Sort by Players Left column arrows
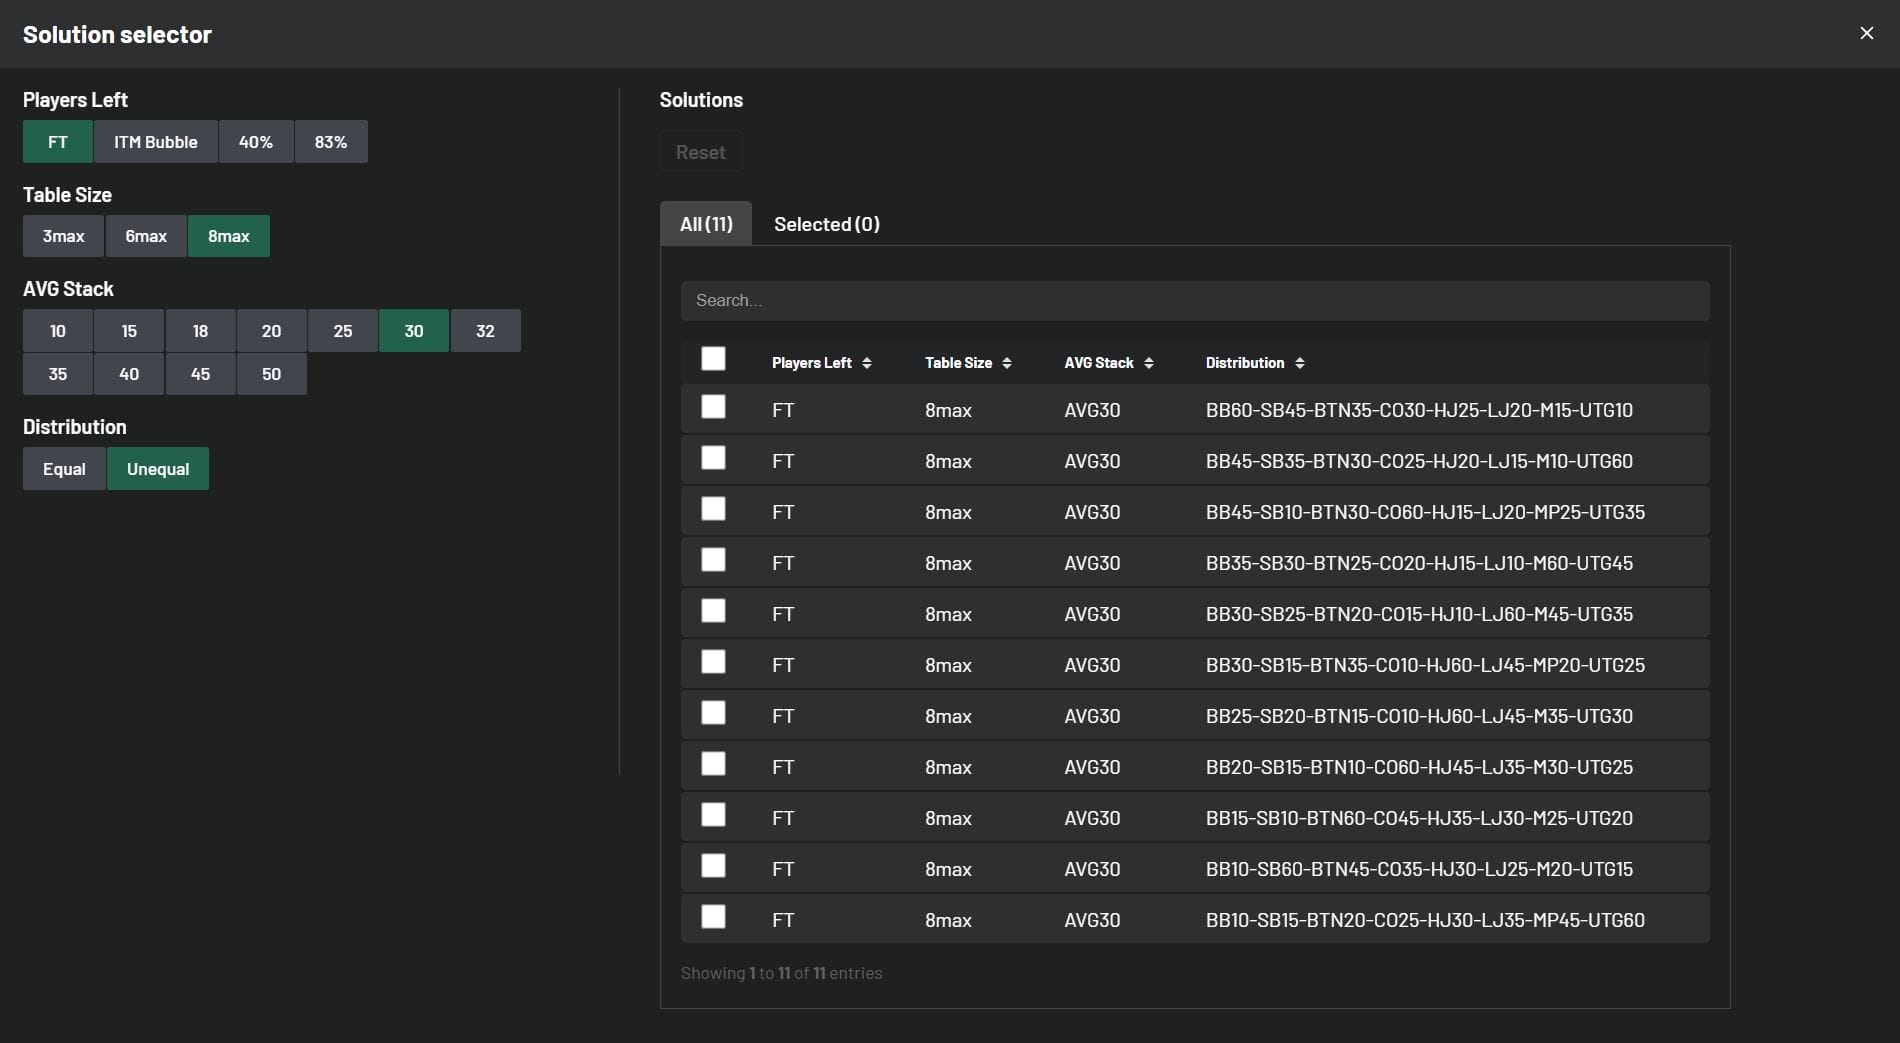1900x1043 pixels. (866, 363)
